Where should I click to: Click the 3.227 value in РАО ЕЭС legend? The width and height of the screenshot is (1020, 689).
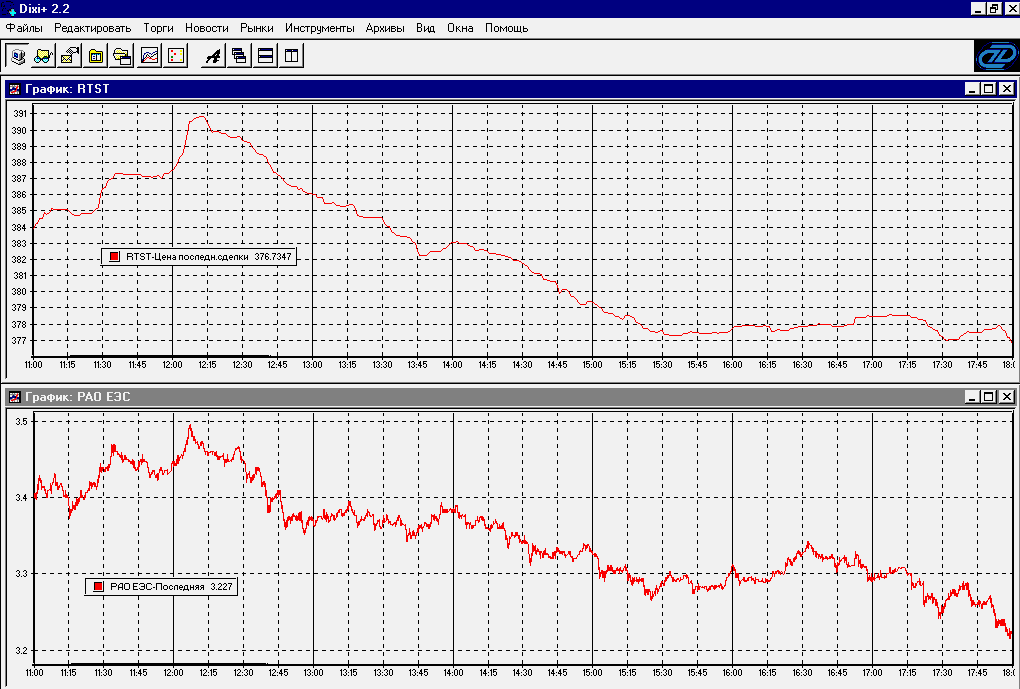(221, 586)
